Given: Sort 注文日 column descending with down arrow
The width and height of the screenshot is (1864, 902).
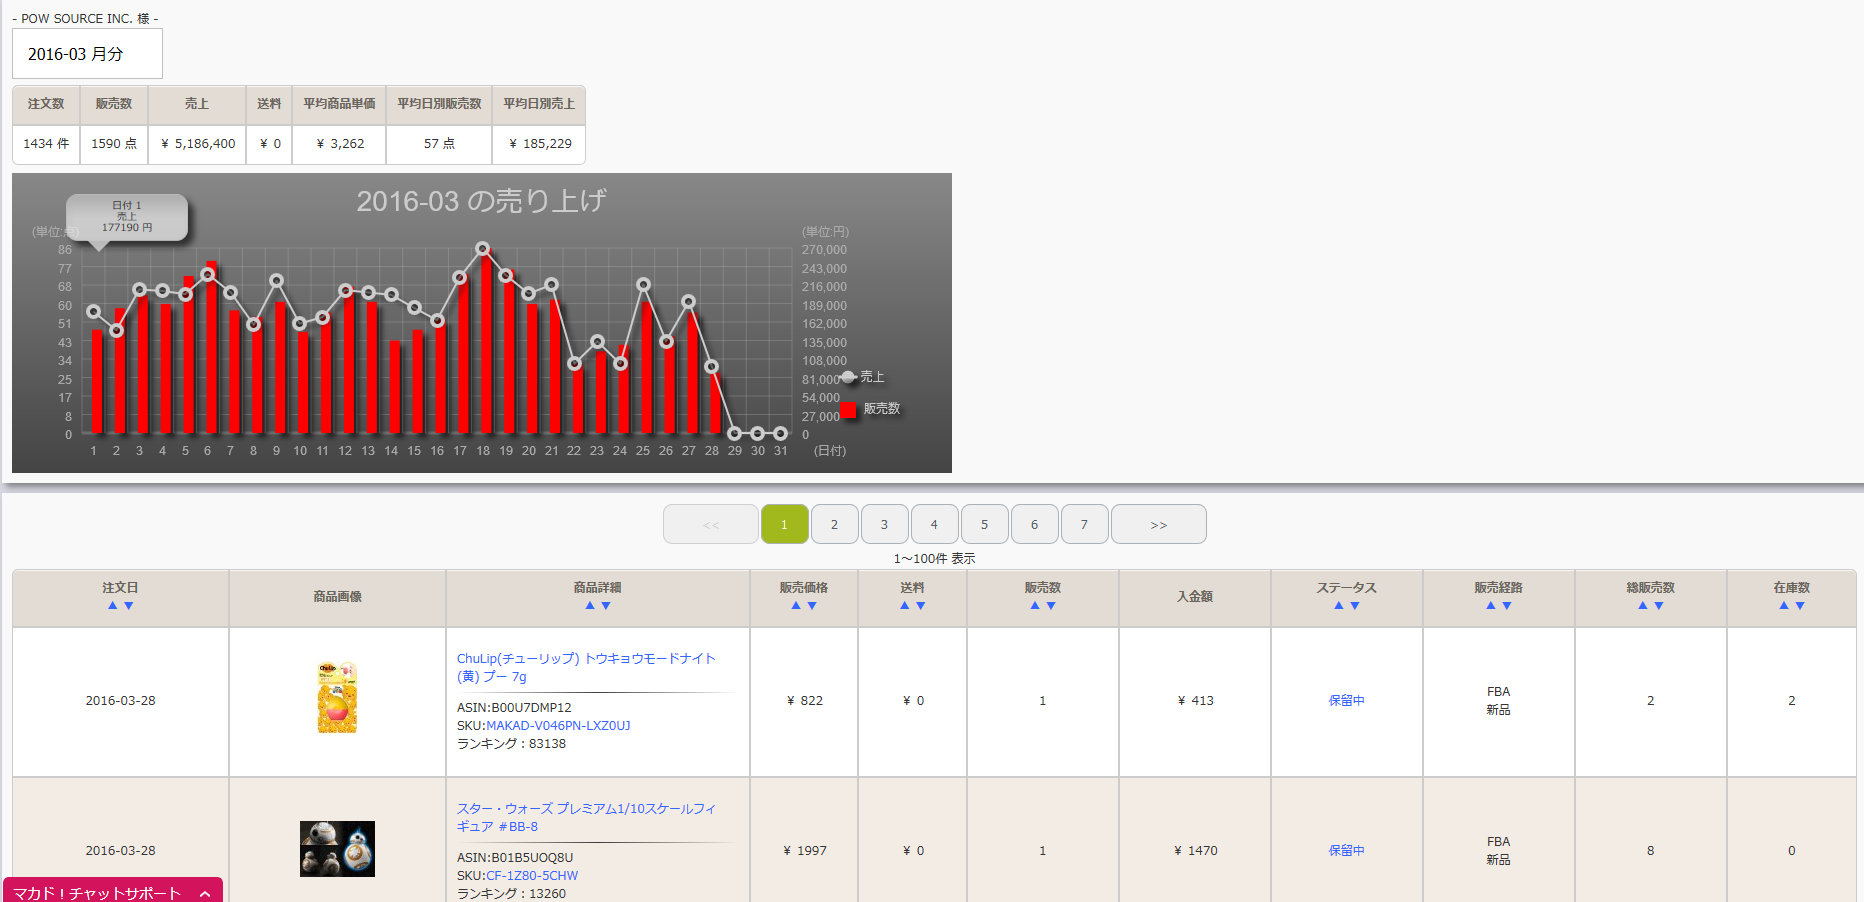Looking at the screenshot, I should (x=129, y=606).
